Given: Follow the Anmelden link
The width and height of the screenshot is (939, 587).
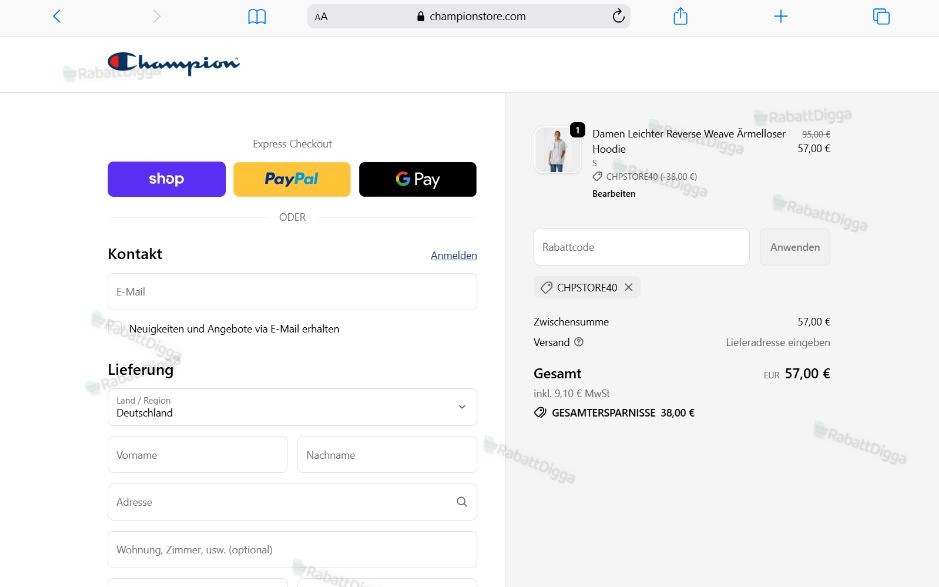Looking at the screenshot, I should tap(454, 256).
